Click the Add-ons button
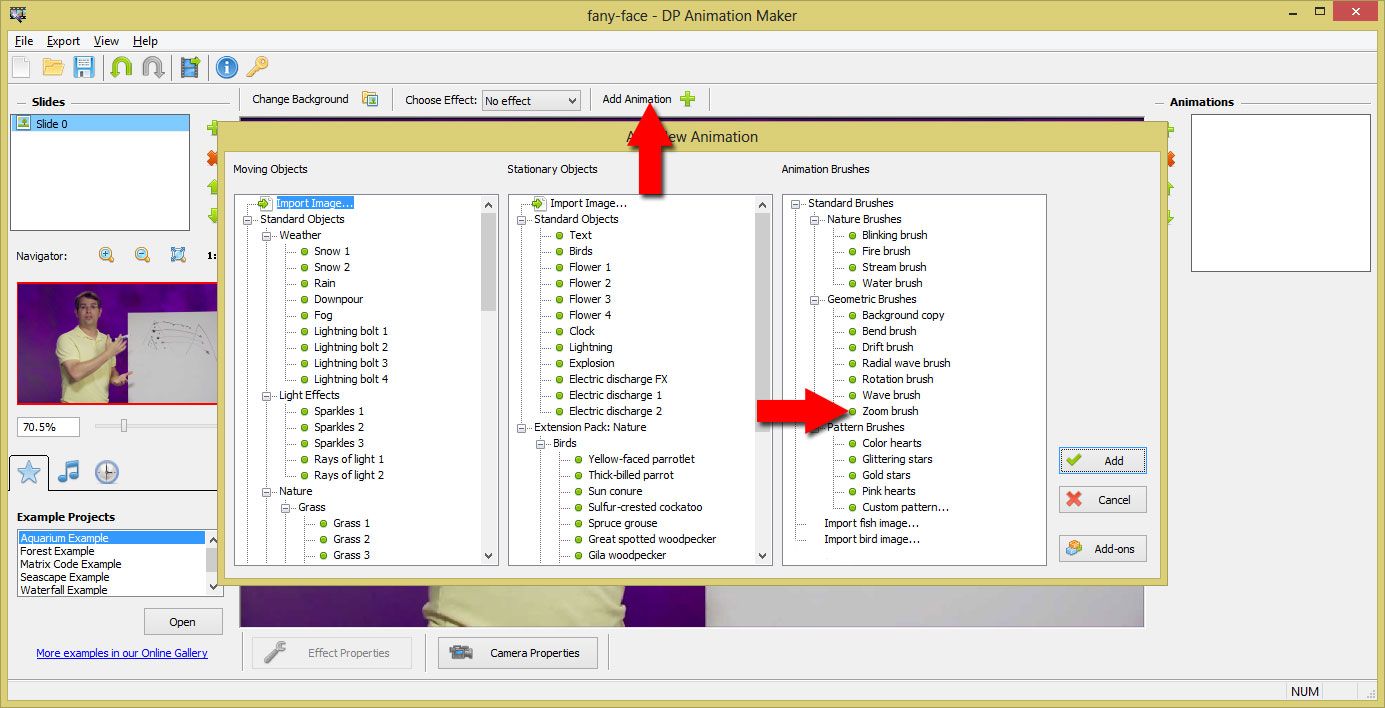Image resolution: width=1385 pixels, height=708 pixels. [1103, 548]
